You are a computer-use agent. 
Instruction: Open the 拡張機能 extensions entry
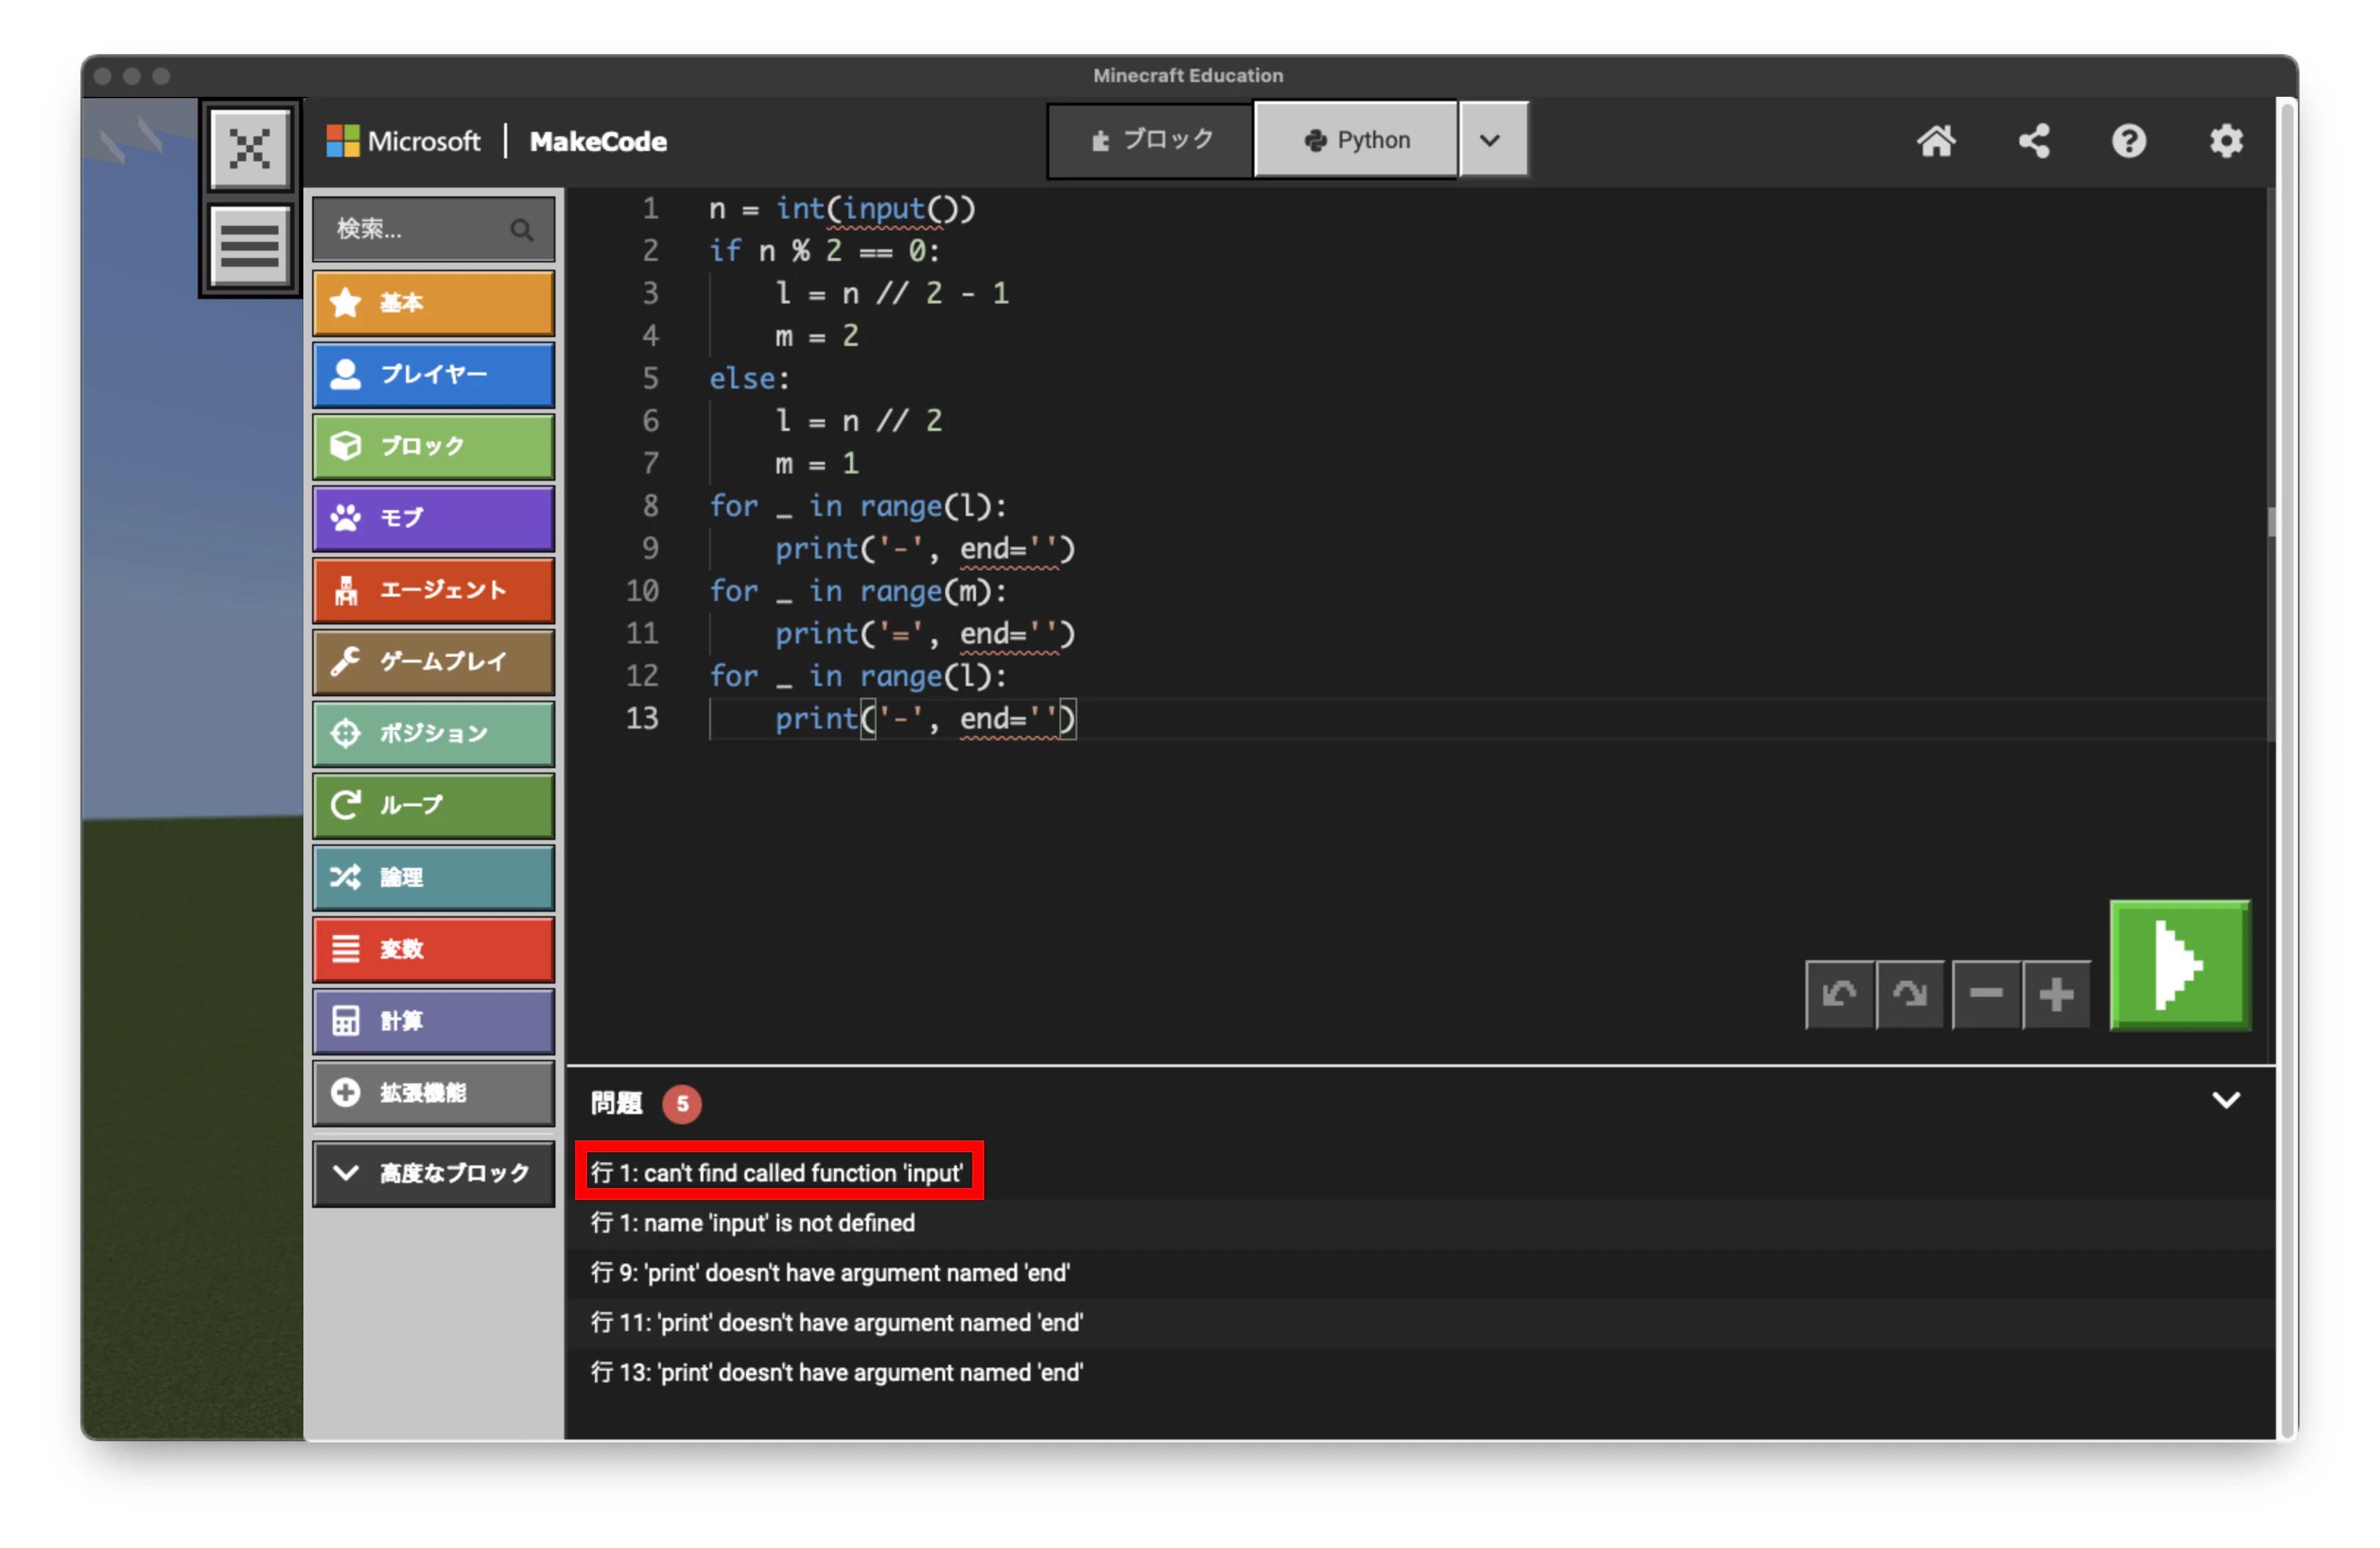click(x=434, y=1094)
